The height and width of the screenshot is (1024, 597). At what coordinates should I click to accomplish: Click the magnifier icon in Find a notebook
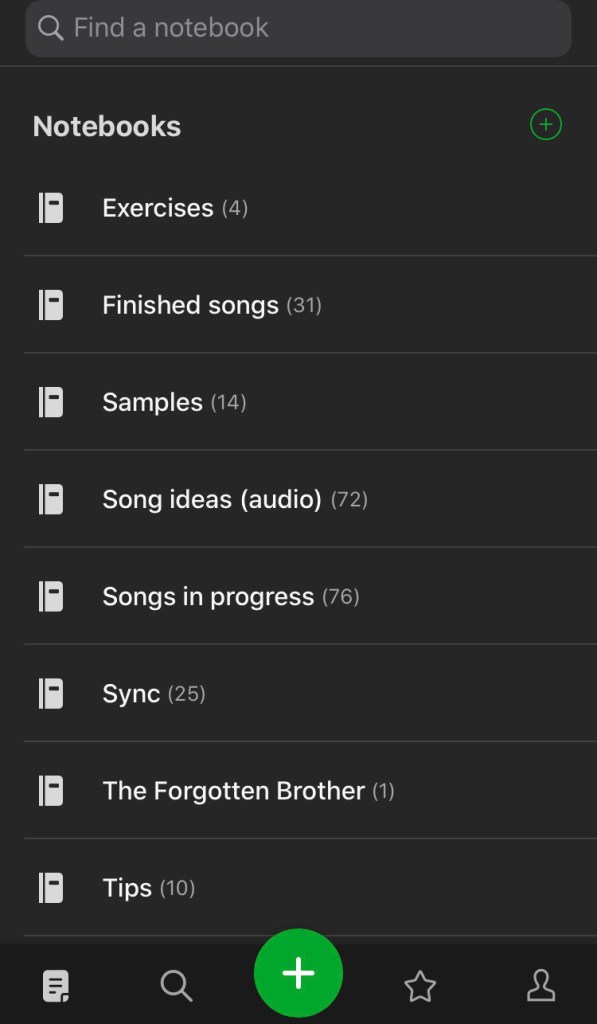tap(50, 27)
